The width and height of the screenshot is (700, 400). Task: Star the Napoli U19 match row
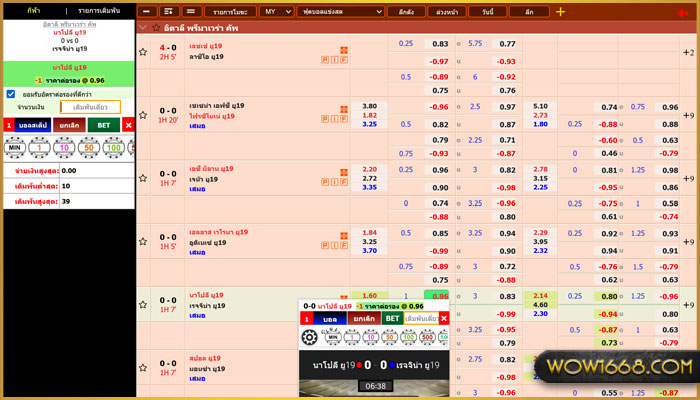[x=144, y=302]
